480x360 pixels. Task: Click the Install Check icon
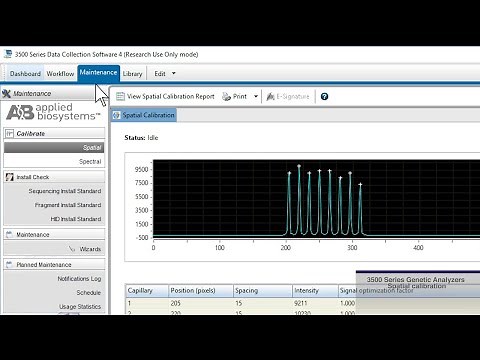click(x=9, y=177)
